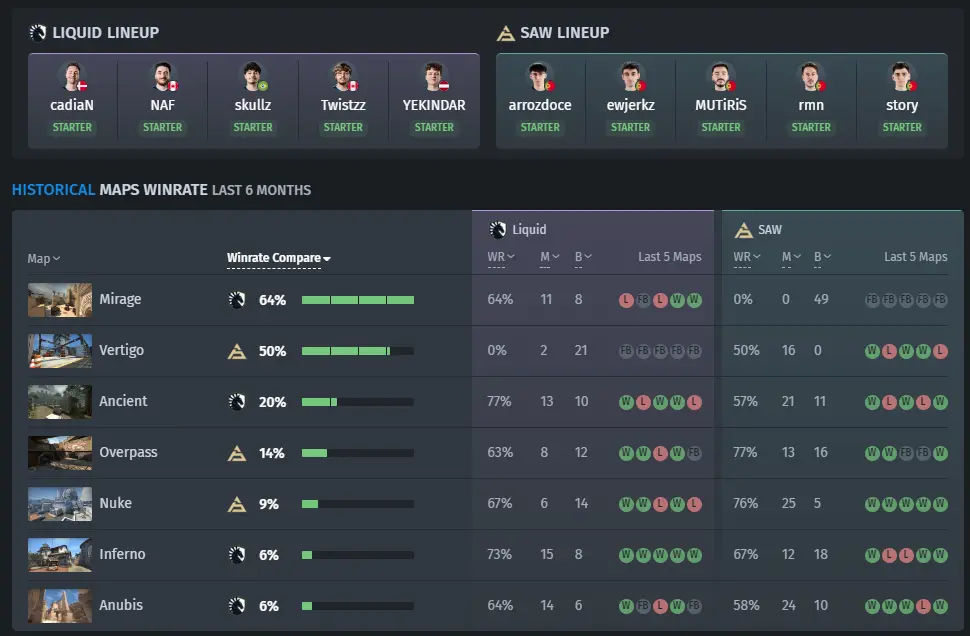Open cadiaN's player avatar
The height and width of the screenshot is (636, 970).
coord(72,77)
